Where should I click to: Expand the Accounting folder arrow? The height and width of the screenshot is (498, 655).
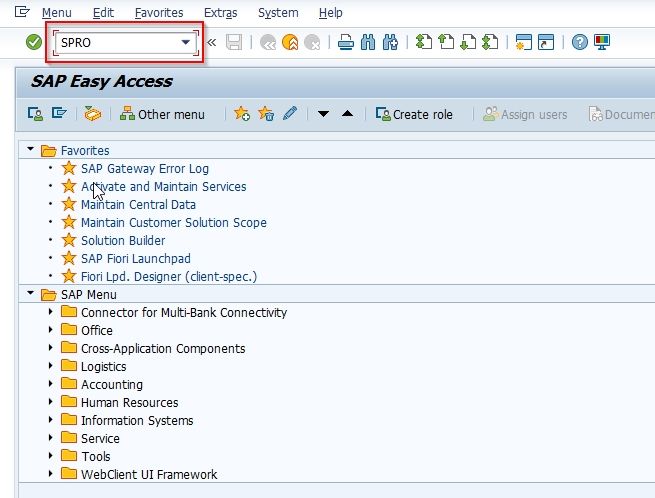[51, 384]
